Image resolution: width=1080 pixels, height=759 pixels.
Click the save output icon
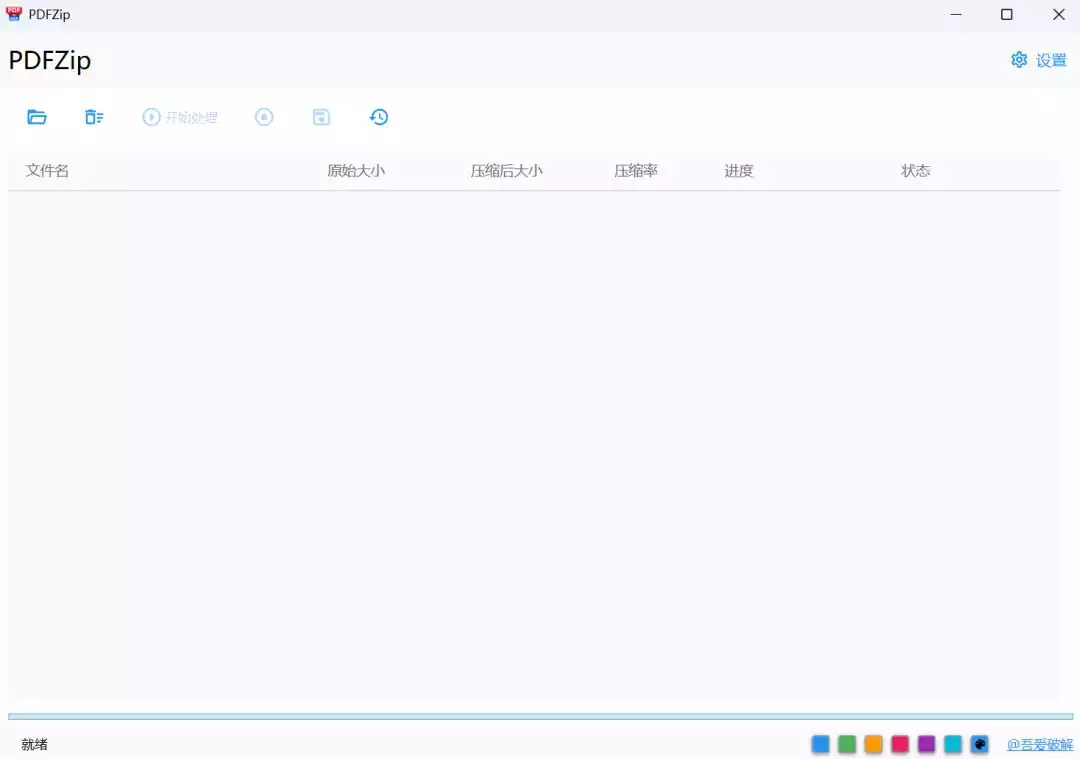coord(321,117)
